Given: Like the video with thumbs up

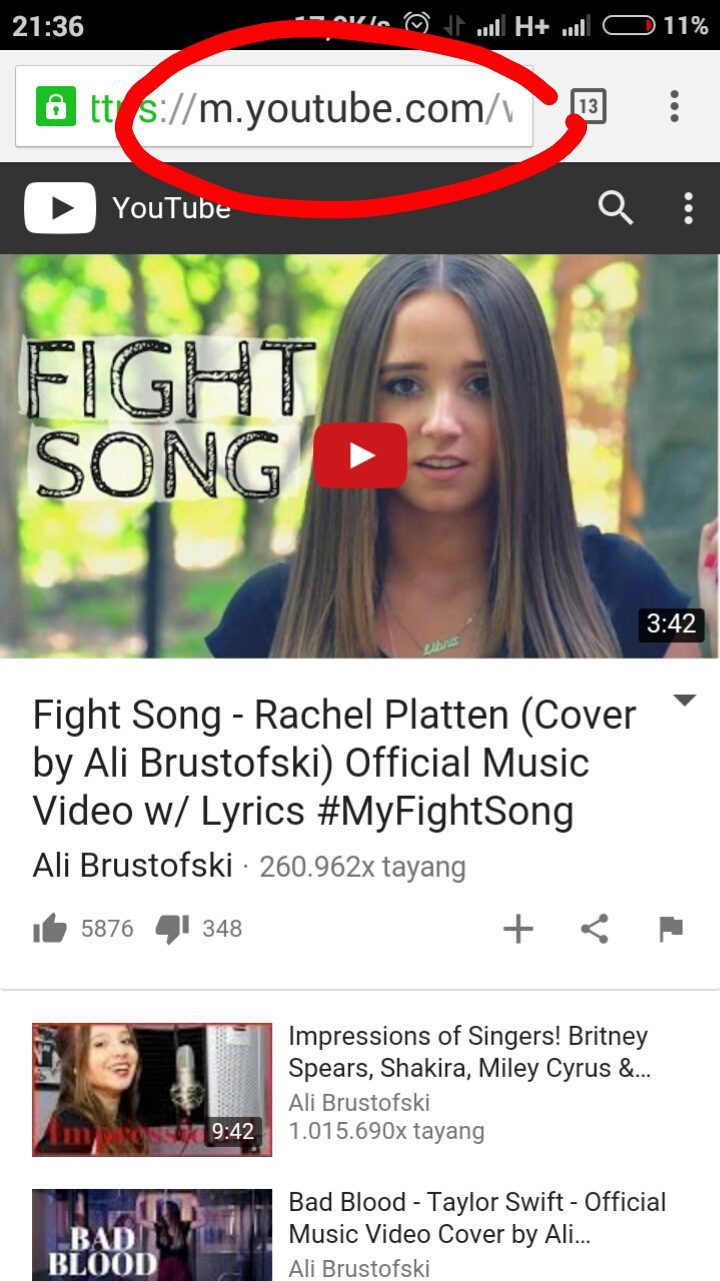Looking at the screenshot, I should point(50,929).
